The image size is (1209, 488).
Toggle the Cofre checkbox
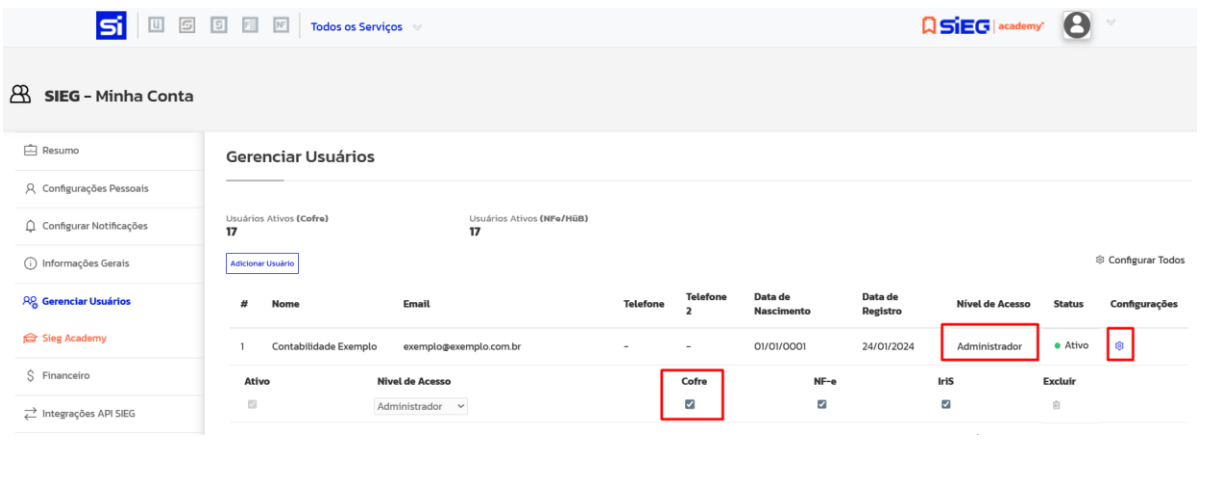tap(690, 405)
